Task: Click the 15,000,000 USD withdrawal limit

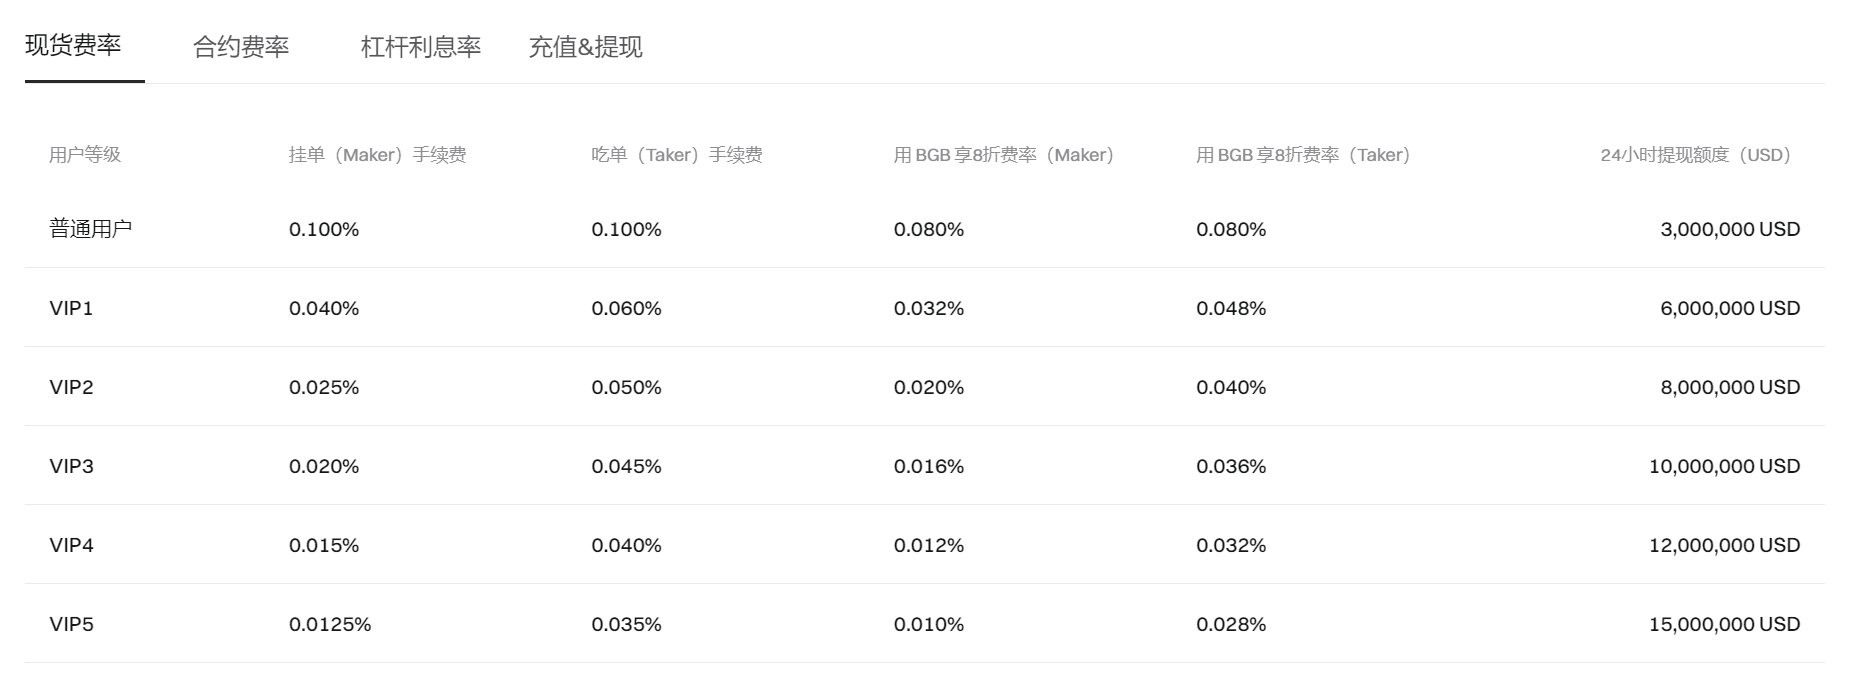Action: pos(1725,624)
